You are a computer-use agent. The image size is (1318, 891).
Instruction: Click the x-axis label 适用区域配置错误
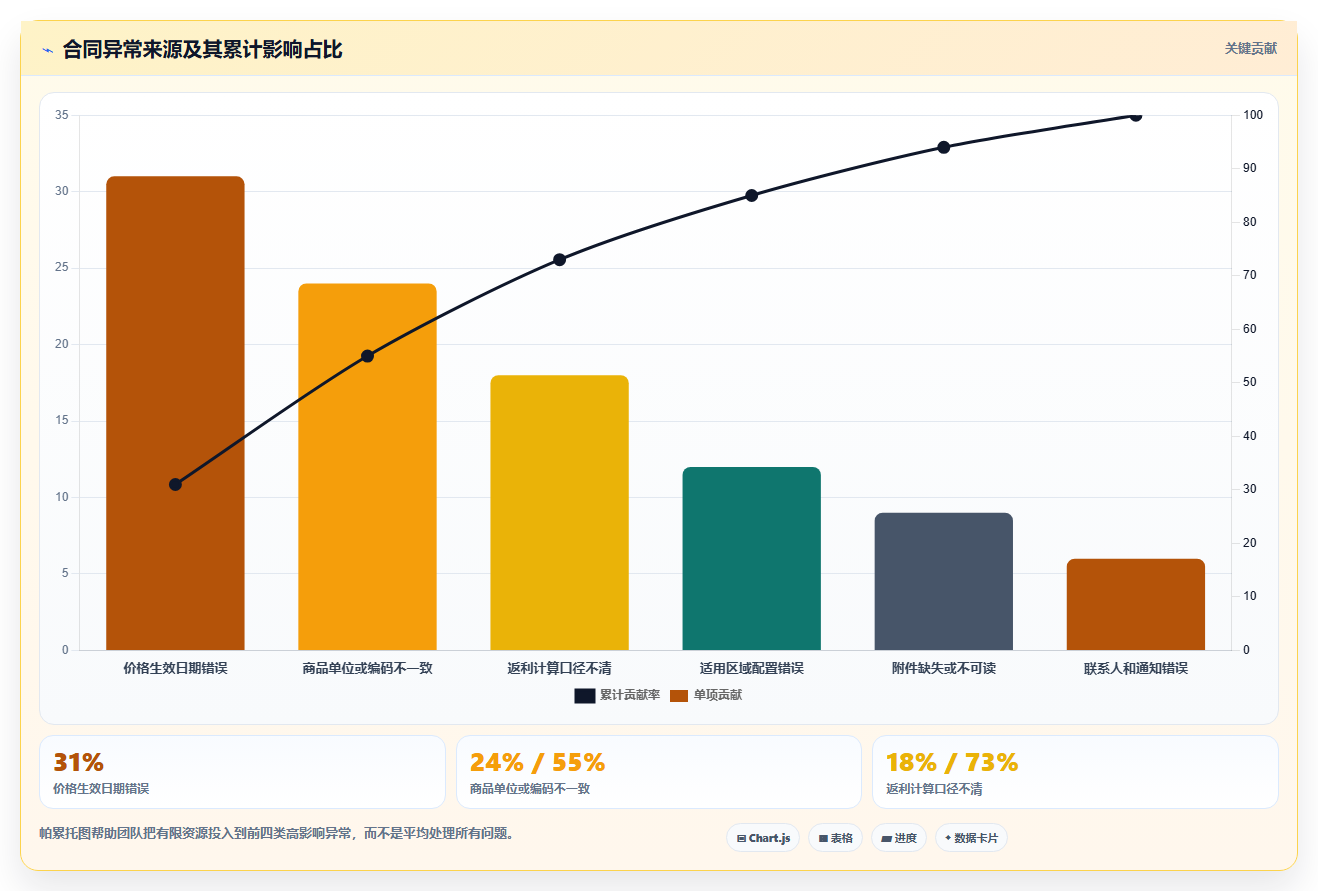click(751, 668)
